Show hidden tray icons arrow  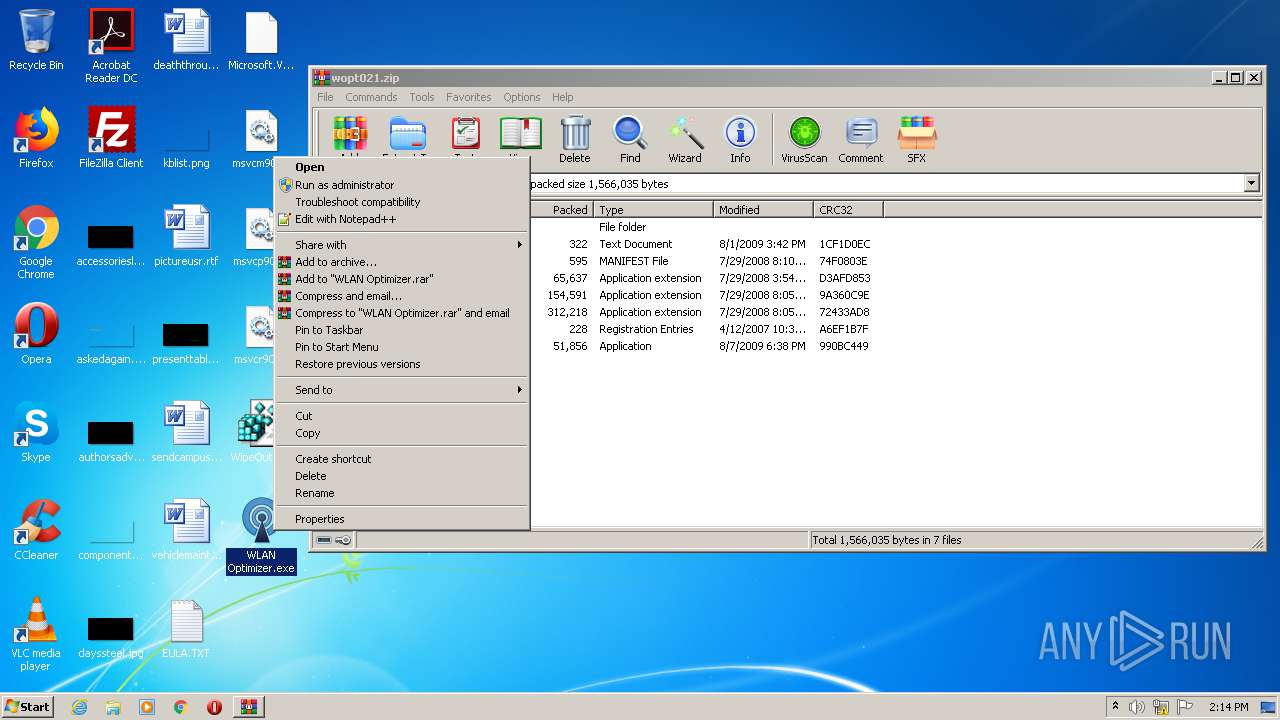click(x=1115, y=707)
